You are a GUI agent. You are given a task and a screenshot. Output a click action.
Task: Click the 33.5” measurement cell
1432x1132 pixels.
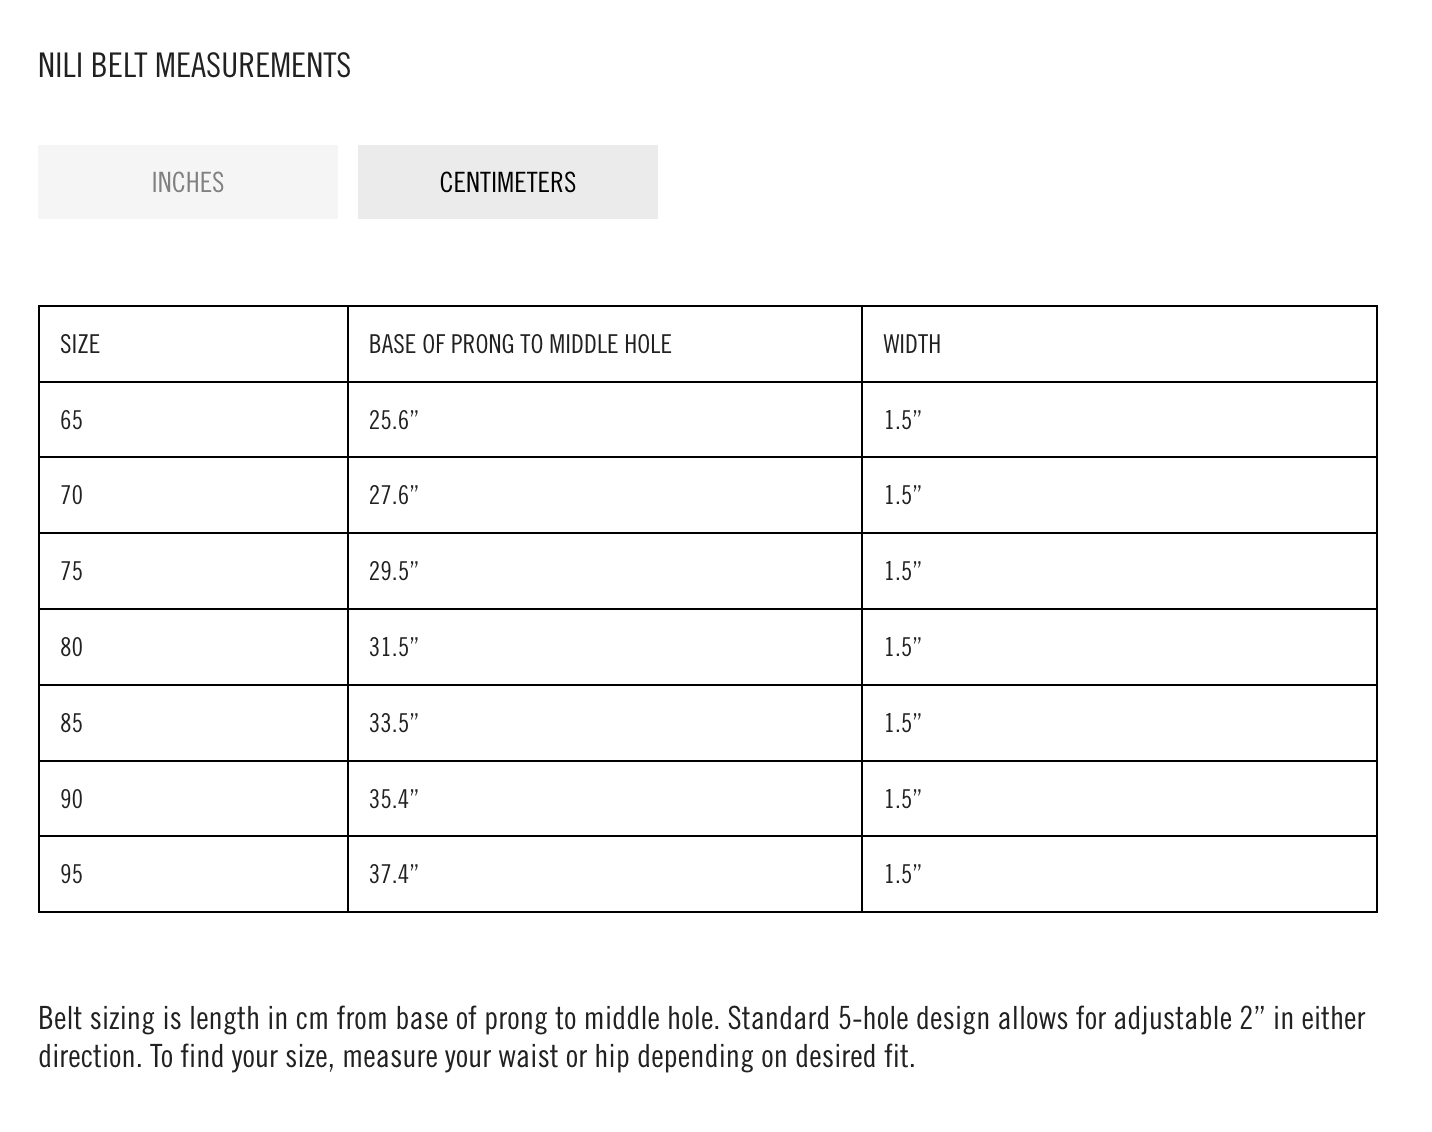[393, 723]
